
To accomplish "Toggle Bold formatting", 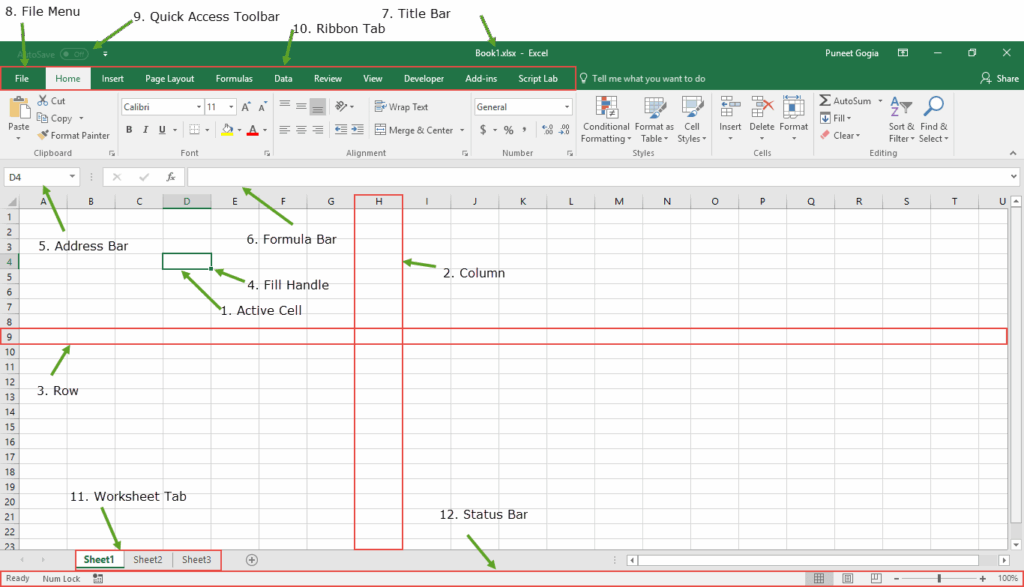I will coord(129,130).
